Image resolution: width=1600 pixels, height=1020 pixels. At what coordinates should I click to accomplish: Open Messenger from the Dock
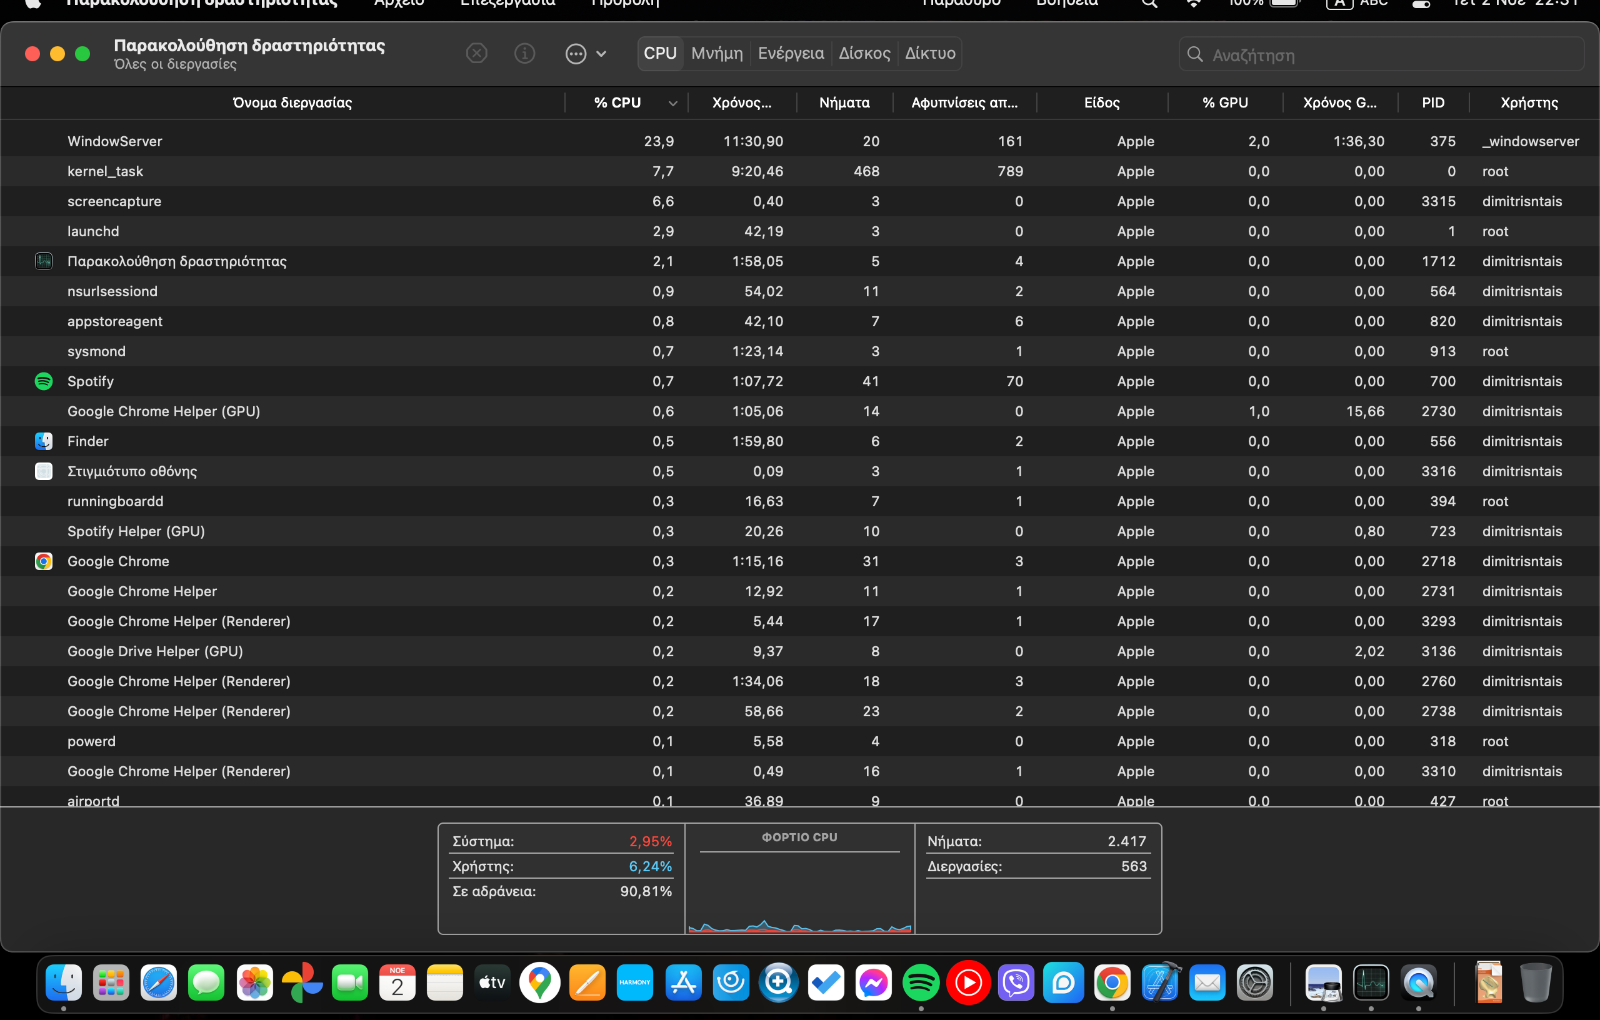[873, 983]
